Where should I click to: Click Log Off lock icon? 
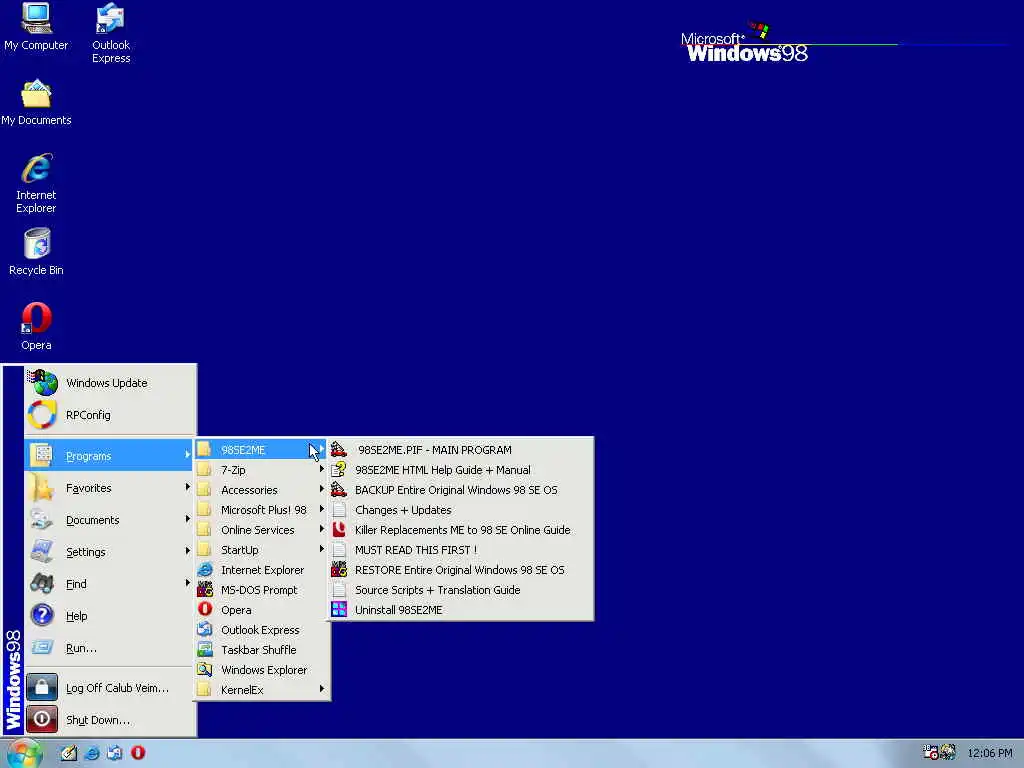(x=42, y=687)
